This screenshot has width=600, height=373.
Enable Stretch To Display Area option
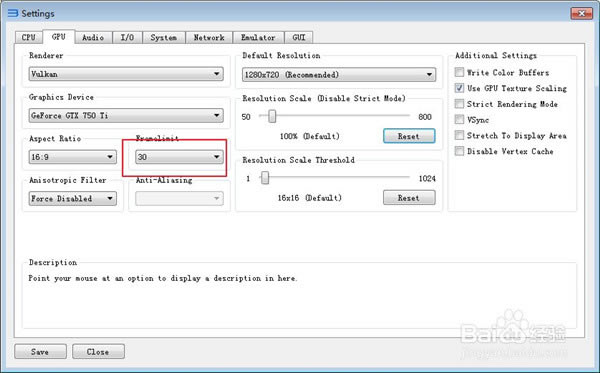(x=459, y=135)
